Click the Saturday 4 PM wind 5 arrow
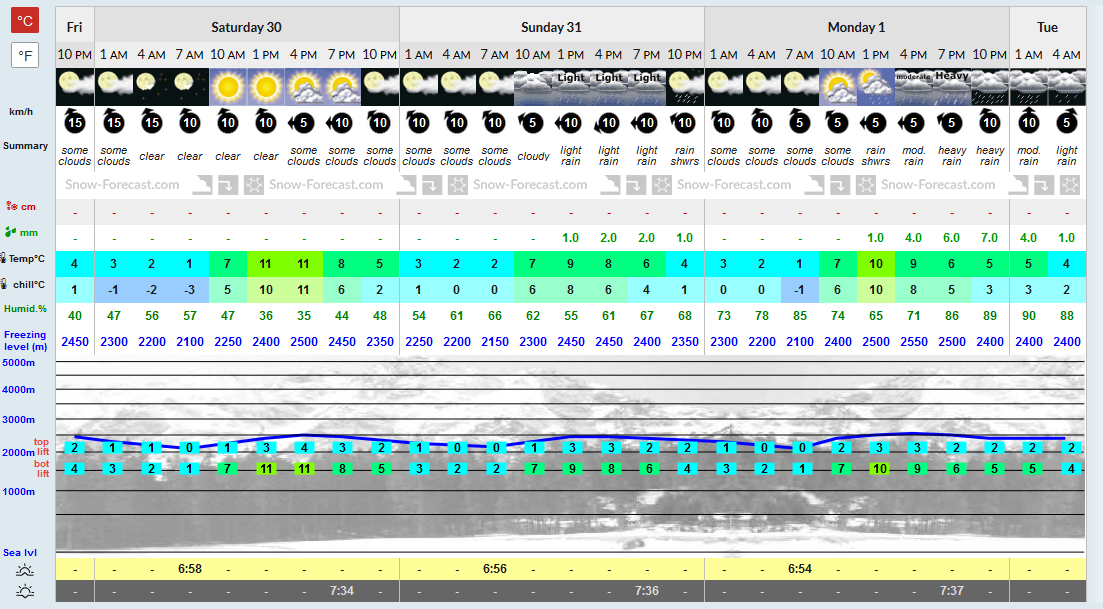 tap(302, 123)
